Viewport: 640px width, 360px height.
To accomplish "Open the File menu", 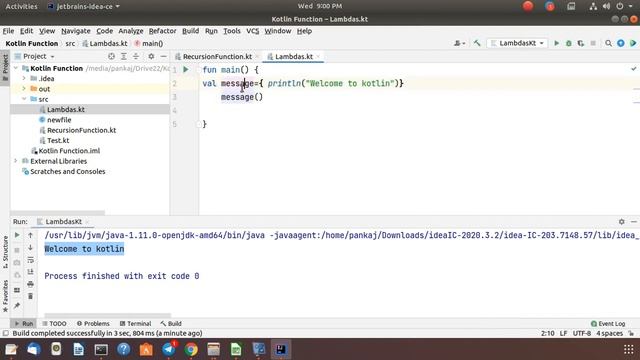I will 8,31.
